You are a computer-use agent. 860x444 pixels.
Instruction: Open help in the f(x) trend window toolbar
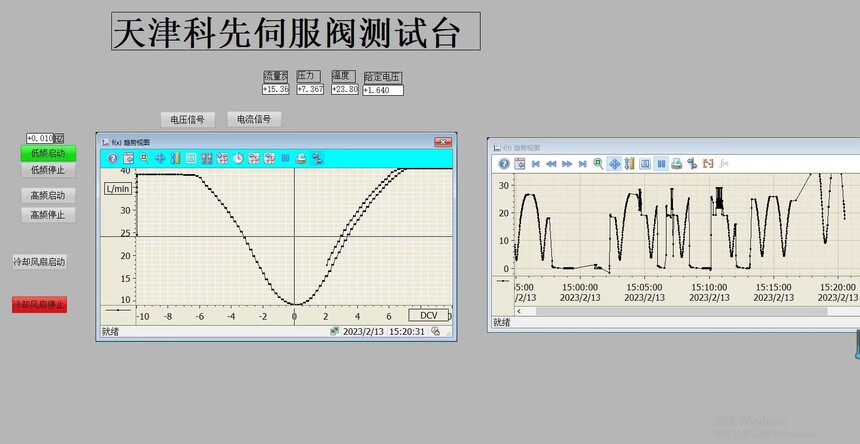tap(112, 158)
